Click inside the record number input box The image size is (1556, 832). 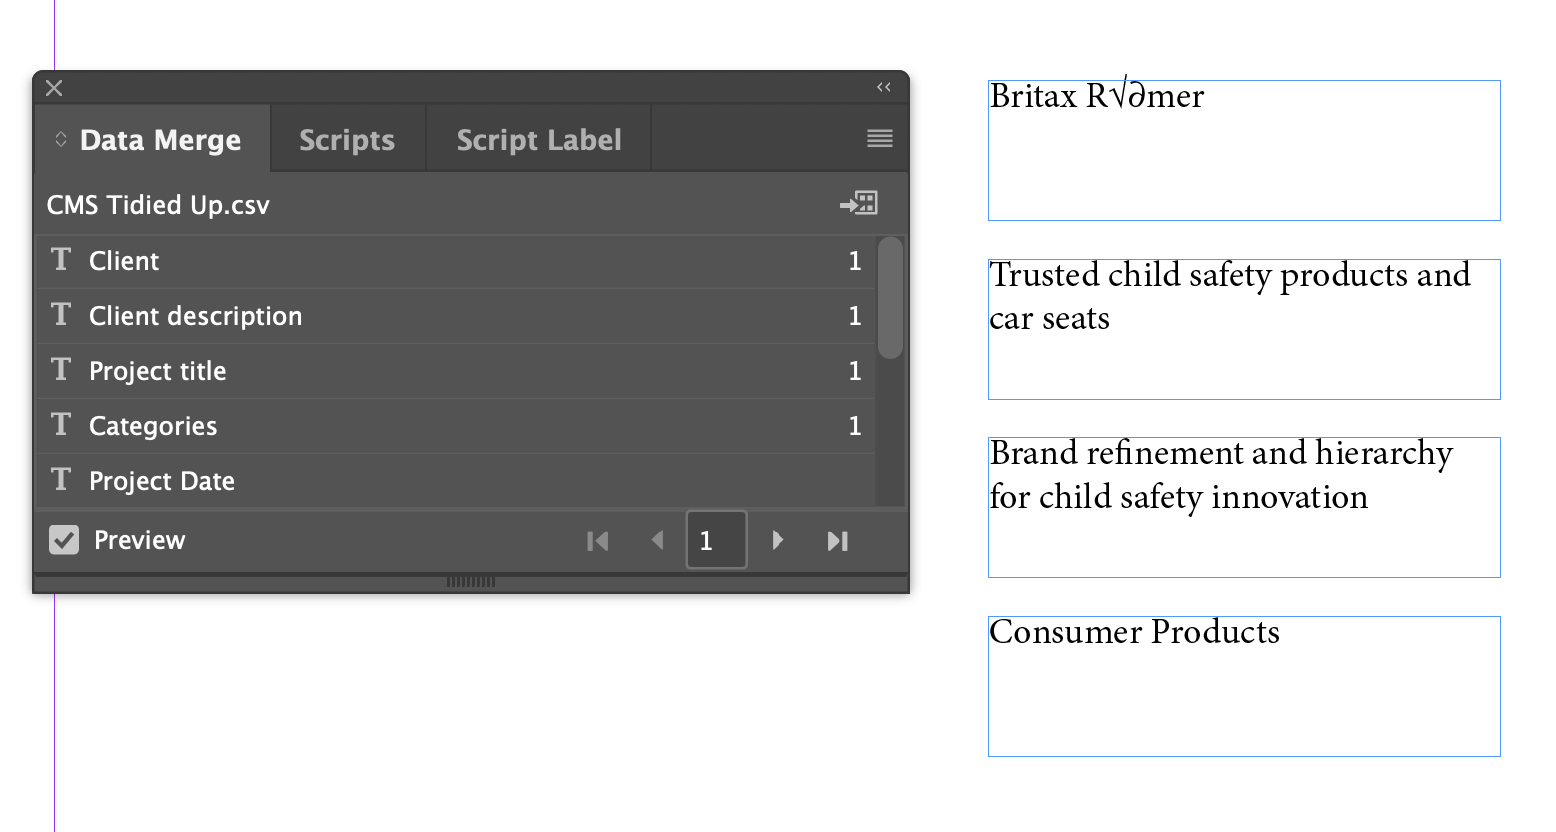[x=716, y=540]
